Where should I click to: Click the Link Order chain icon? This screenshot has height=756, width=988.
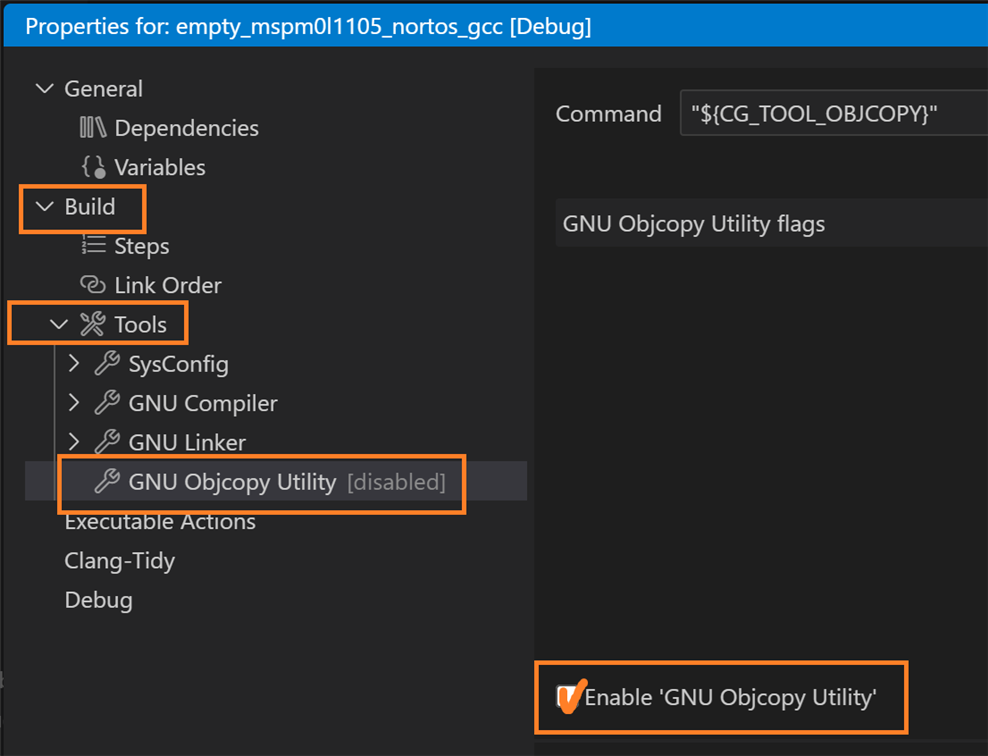coord(93,285)
